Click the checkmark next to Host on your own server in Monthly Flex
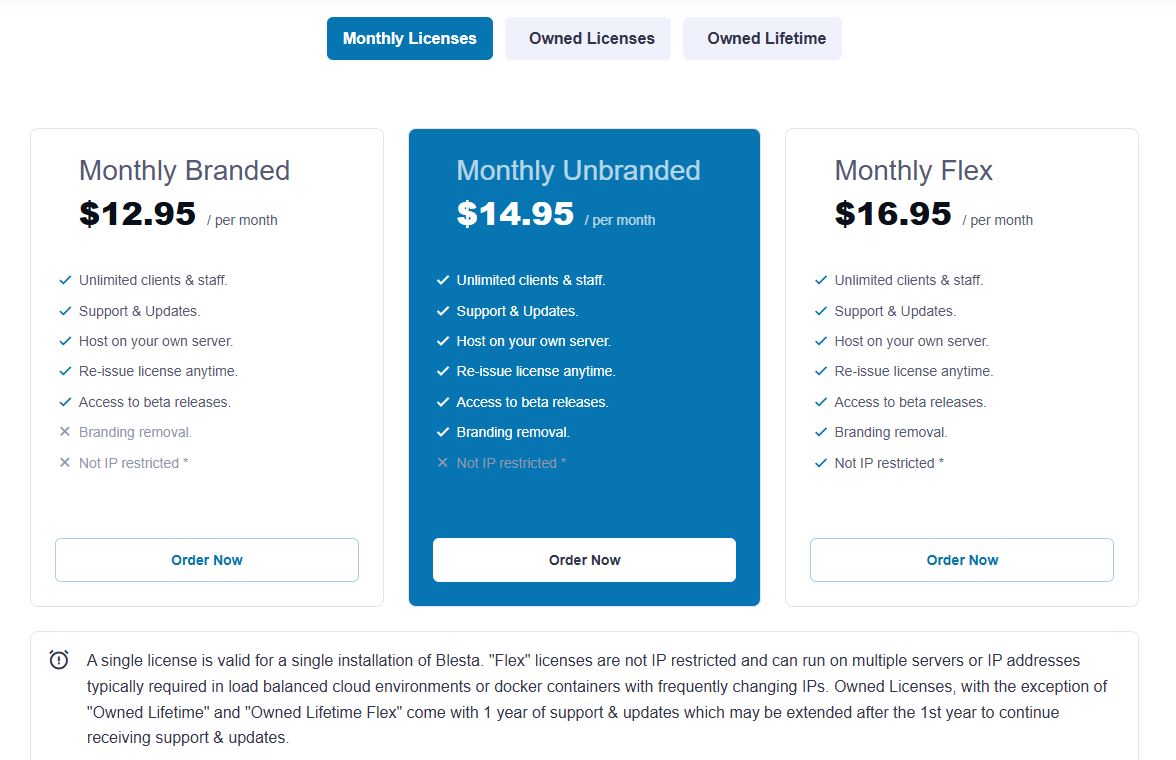Viewport: 1176px width, 760px height. (x=820, y=341)
